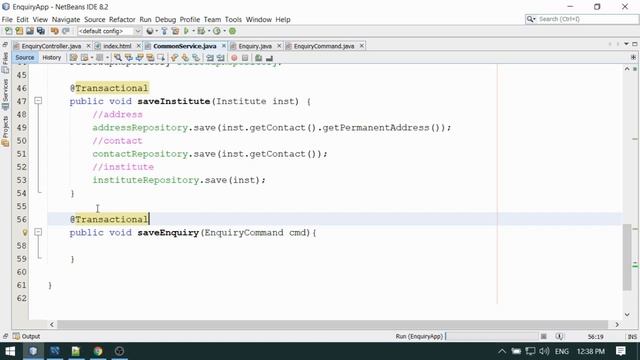The image size is (640, 360).
Task: Open the Windows Start menu
Action: pyautogui.click(x=10, y=351)
